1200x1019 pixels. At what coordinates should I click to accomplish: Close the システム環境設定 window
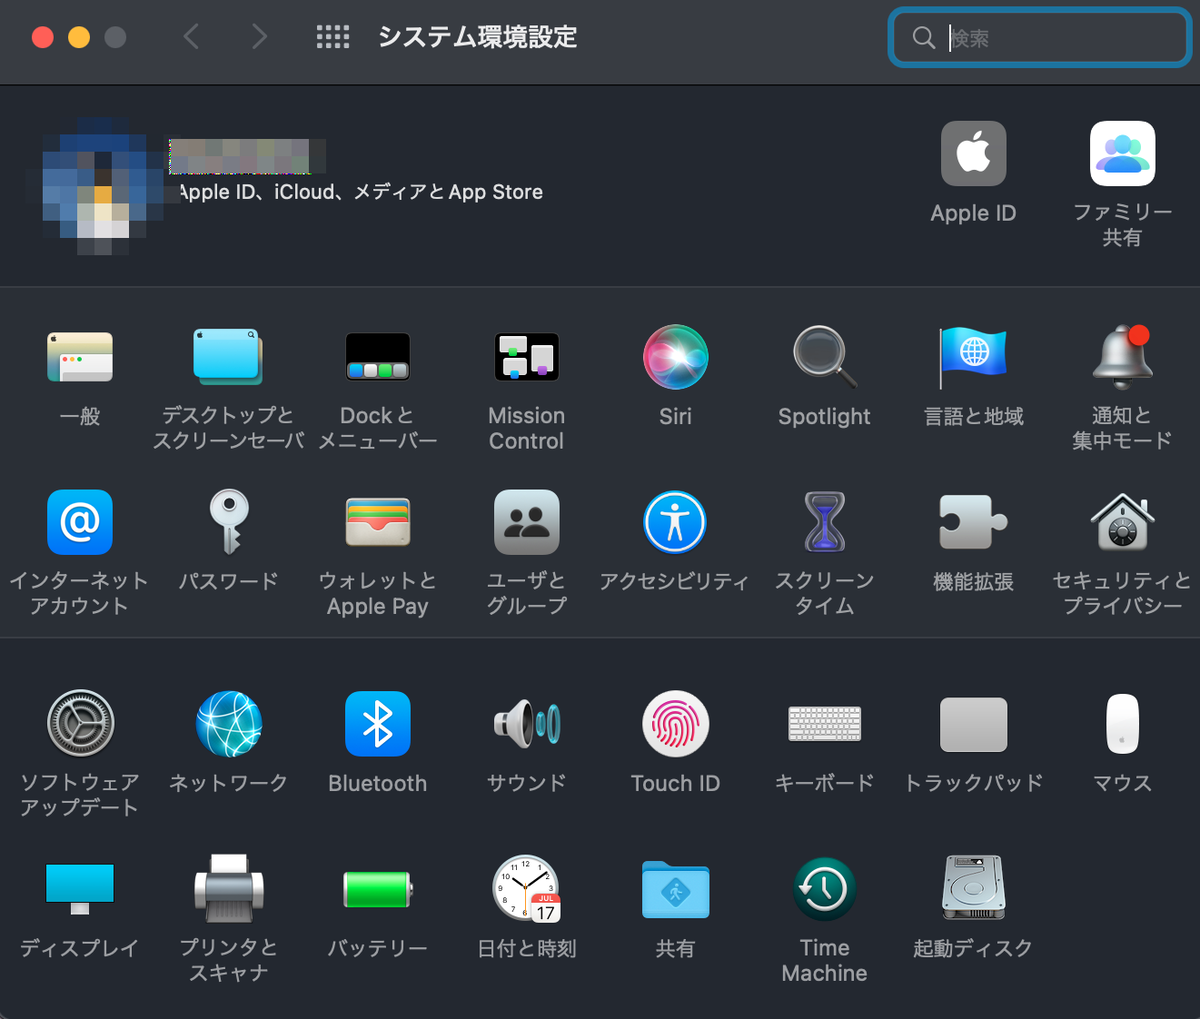42,37
